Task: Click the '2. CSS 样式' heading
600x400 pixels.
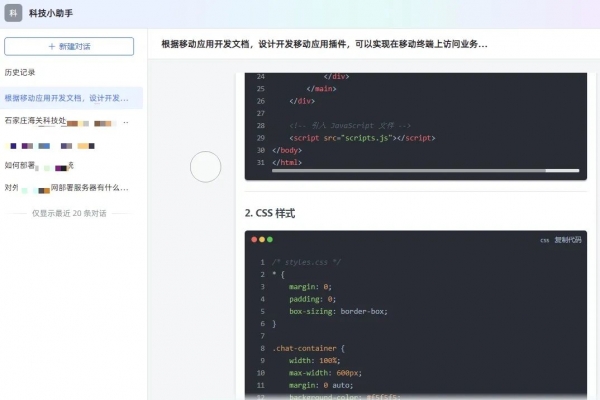Action: 270,213
